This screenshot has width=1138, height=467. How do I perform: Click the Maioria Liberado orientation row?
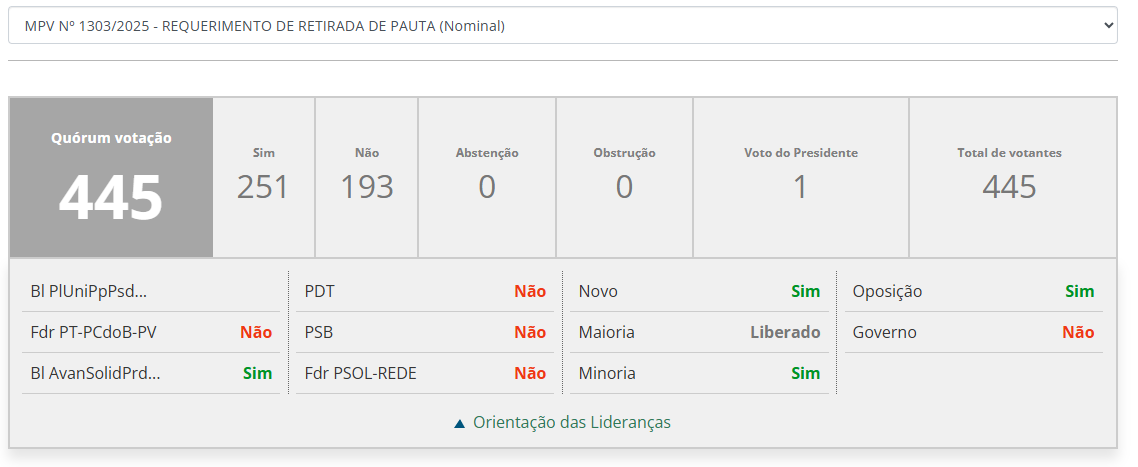[x=699, y=333]
